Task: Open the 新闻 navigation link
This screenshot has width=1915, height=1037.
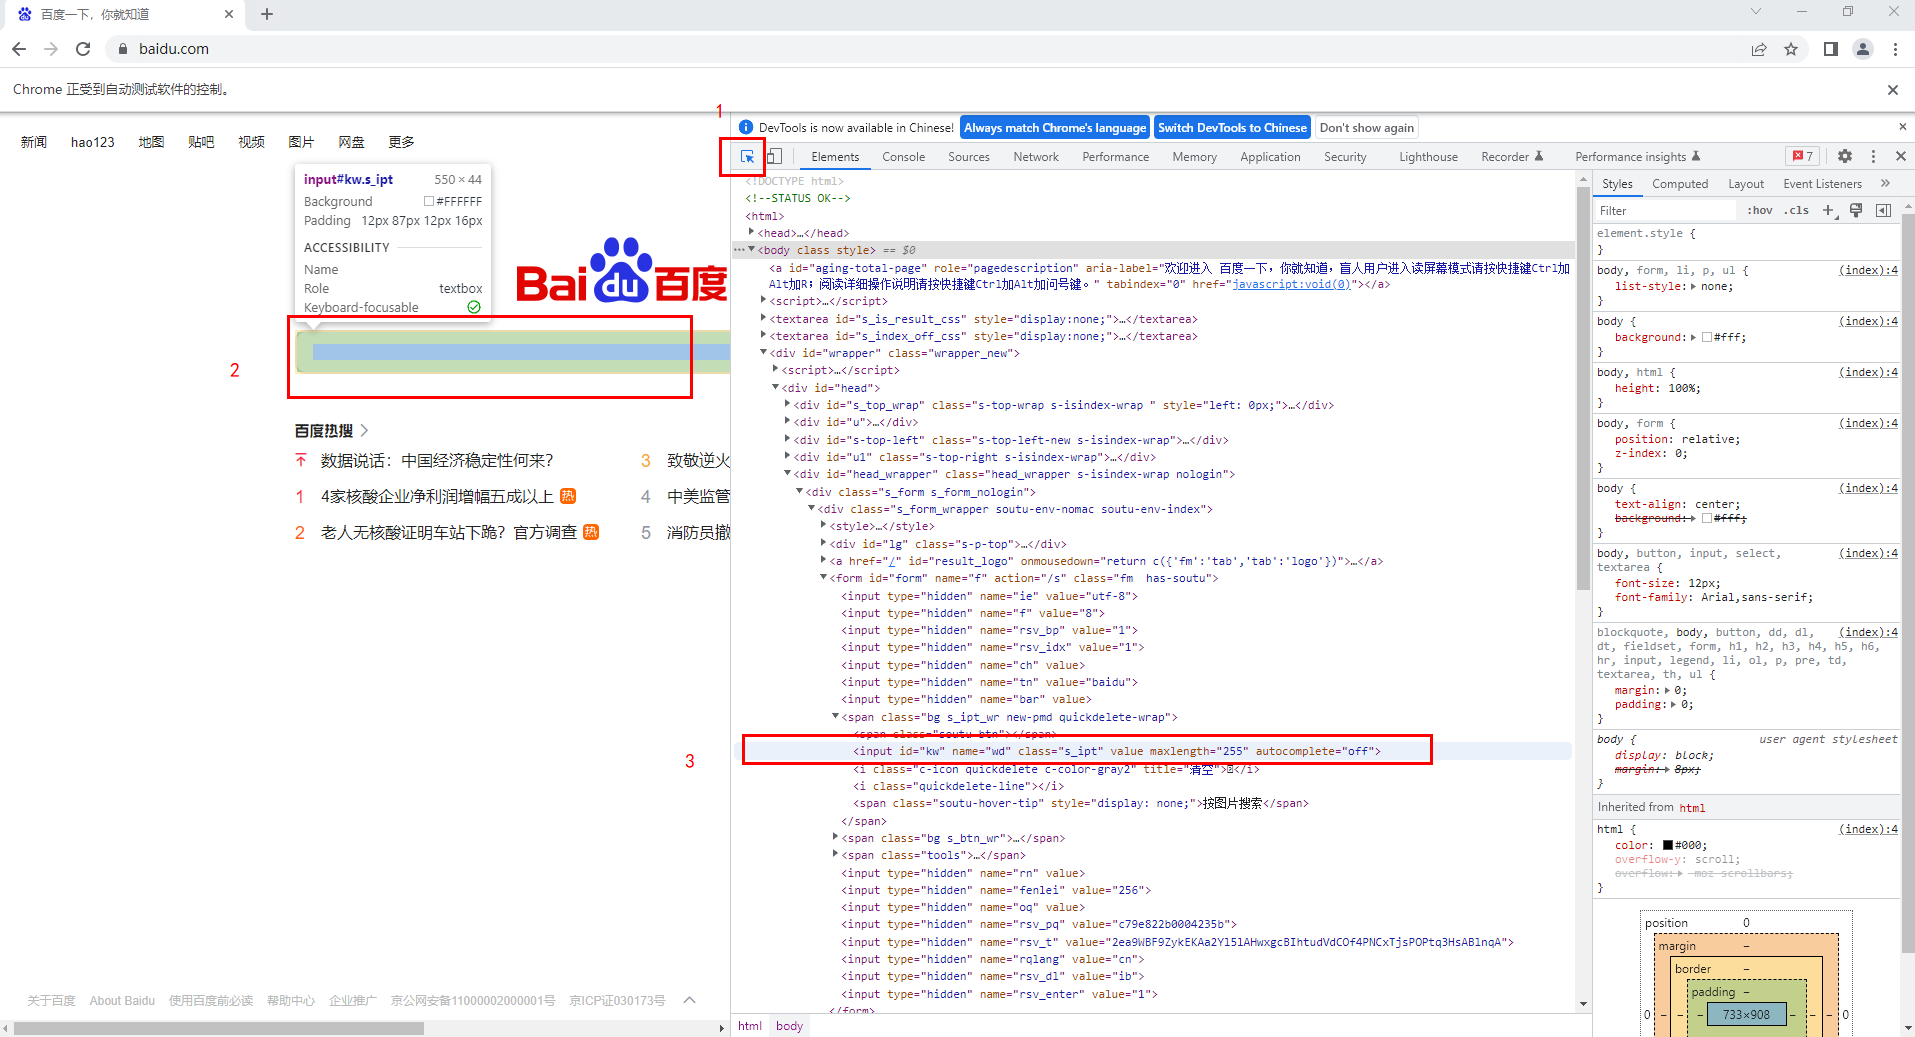Action: point(34,142)
